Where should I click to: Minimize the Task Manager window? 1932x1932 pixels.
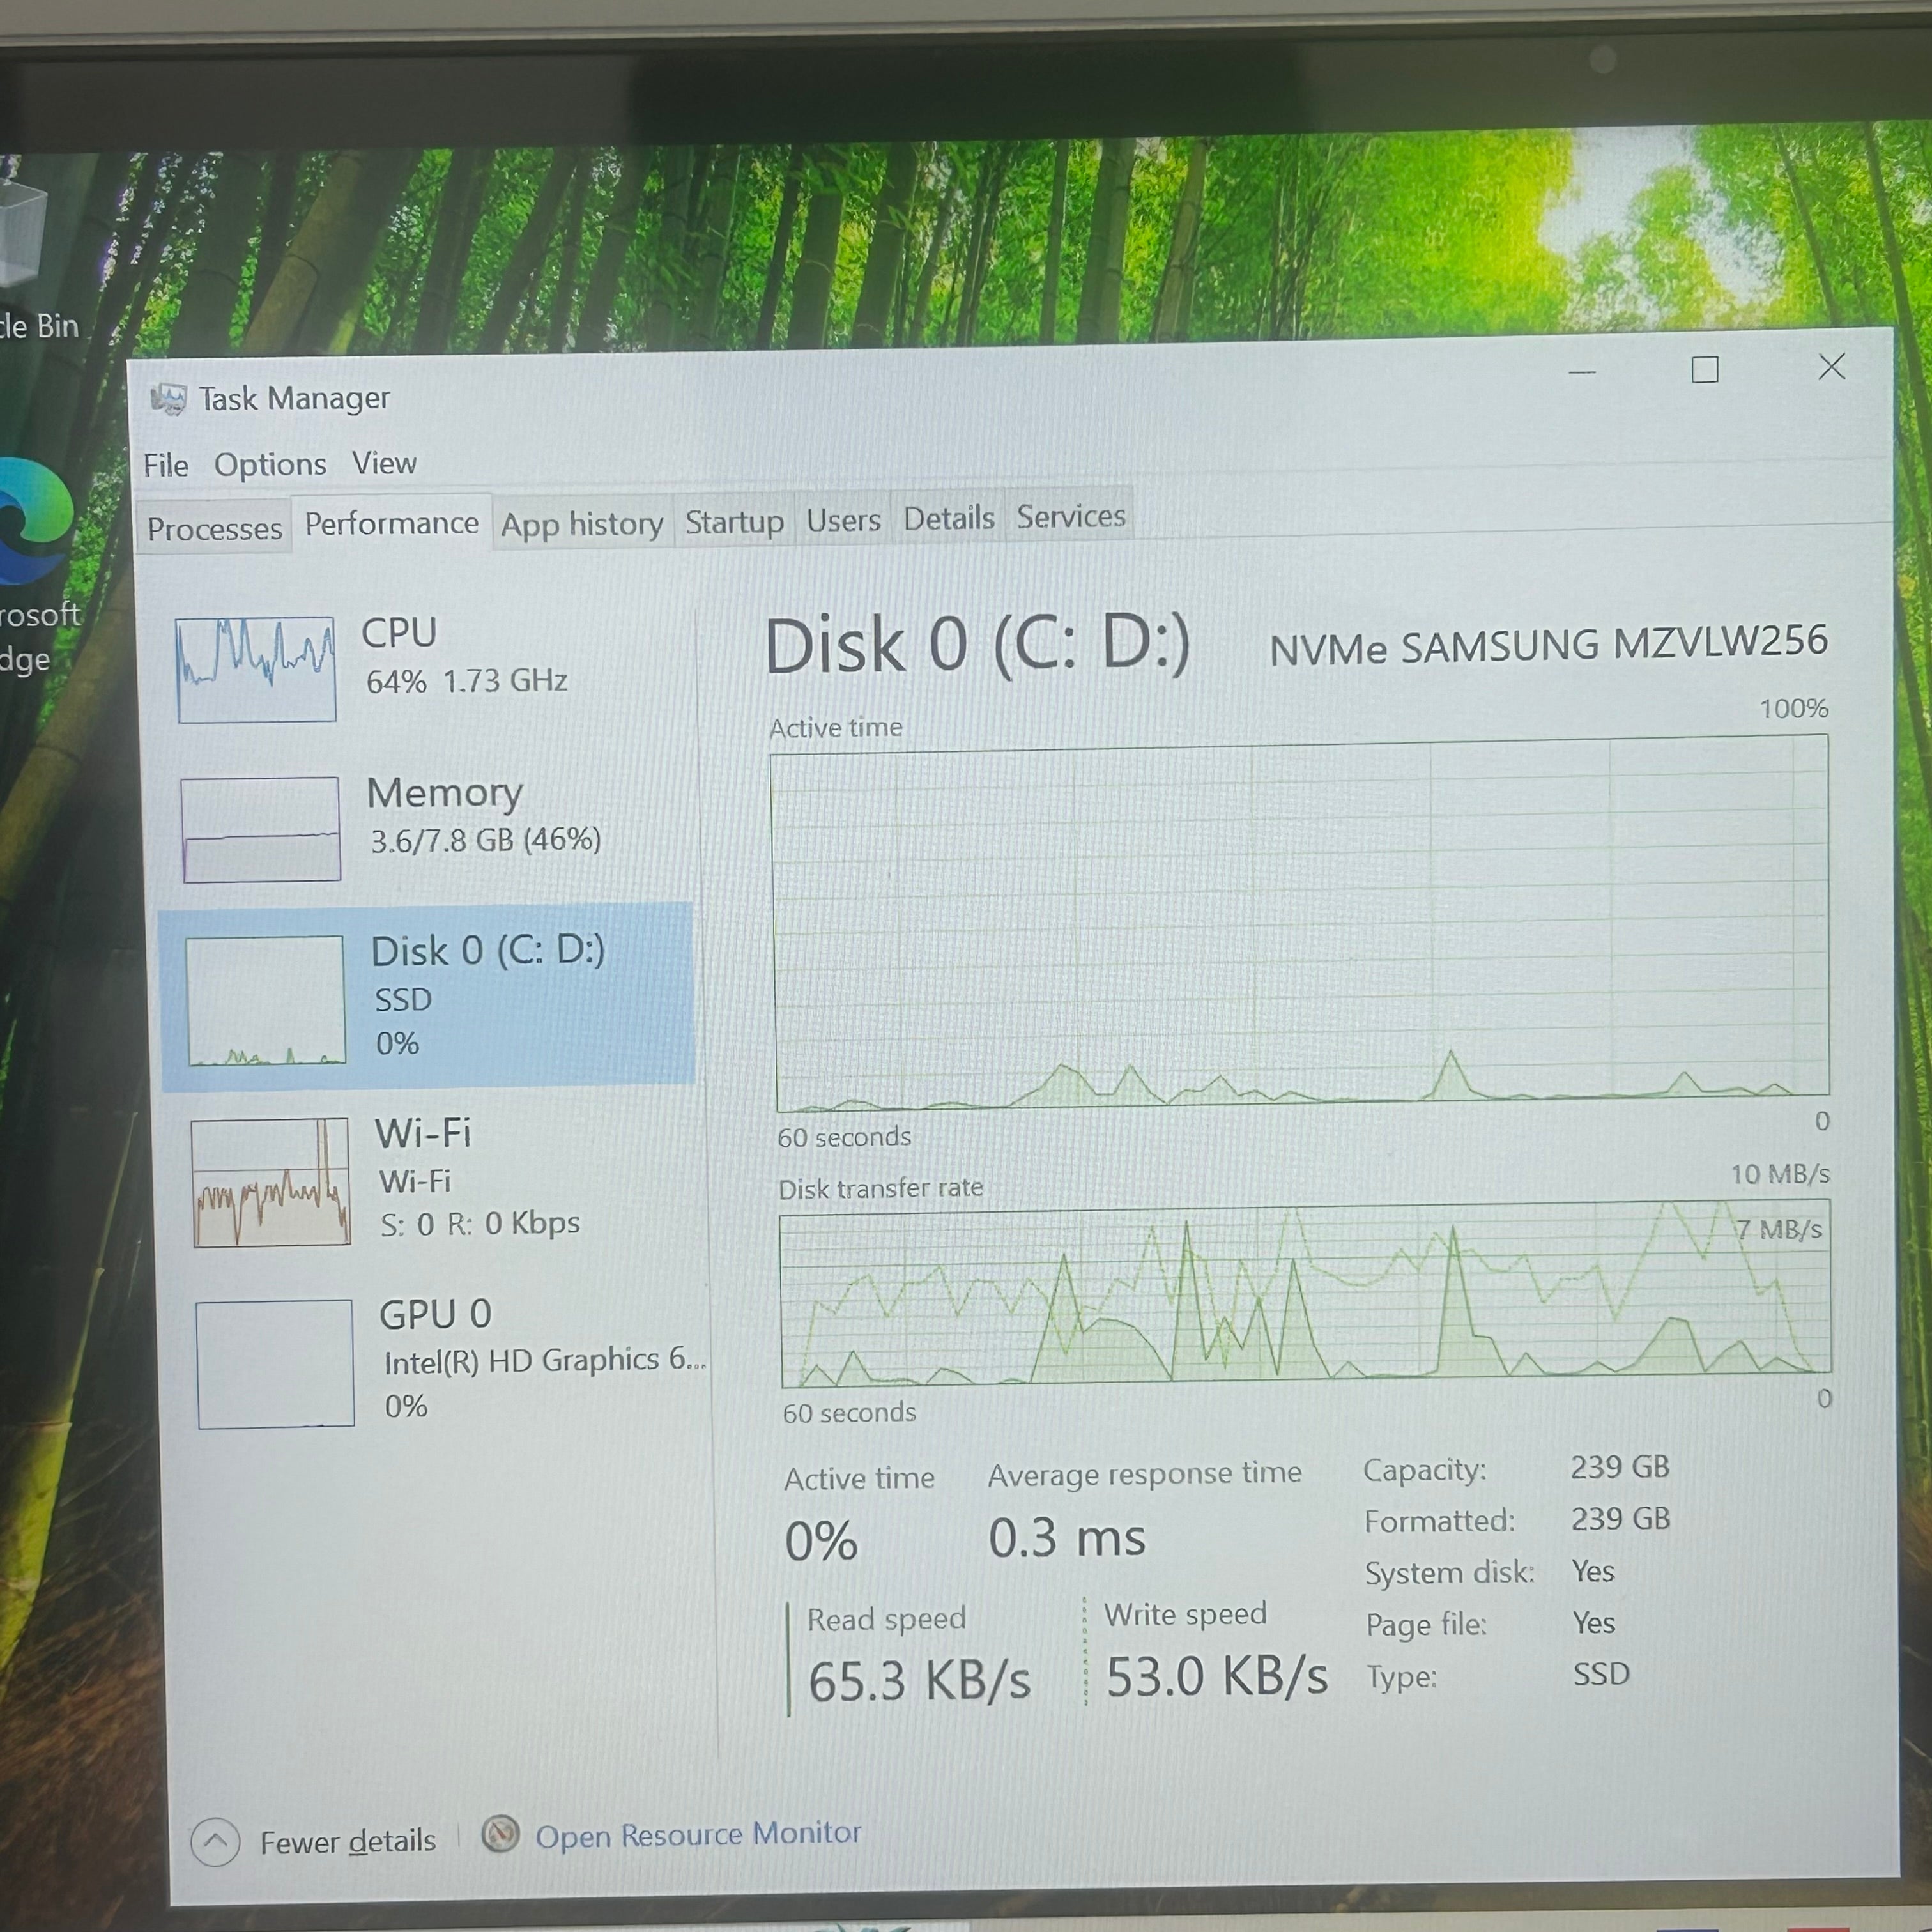[1582, 373]
